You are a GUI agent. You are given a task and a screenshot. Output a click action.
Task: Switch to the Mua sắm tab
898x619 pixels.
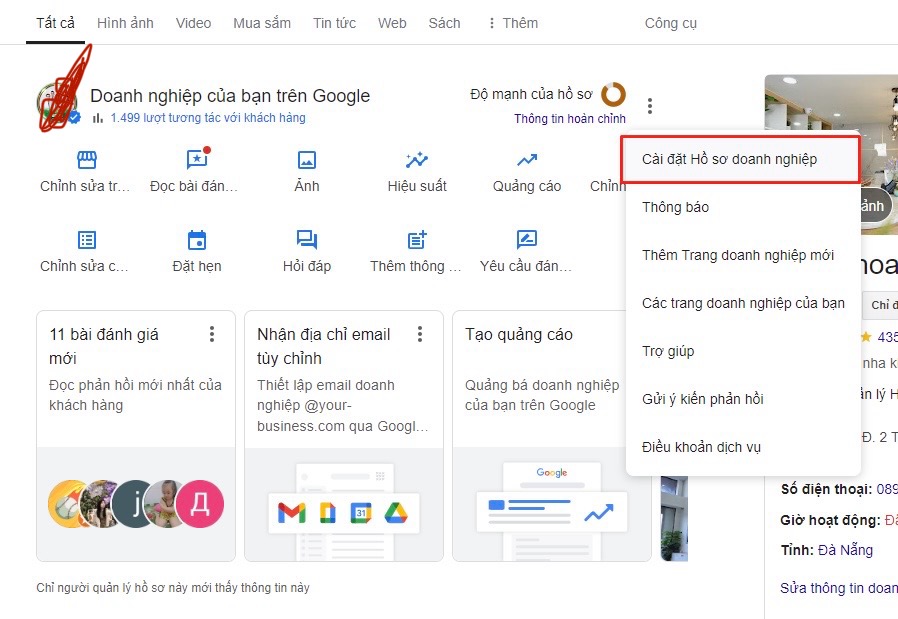(x=262, y=23)
